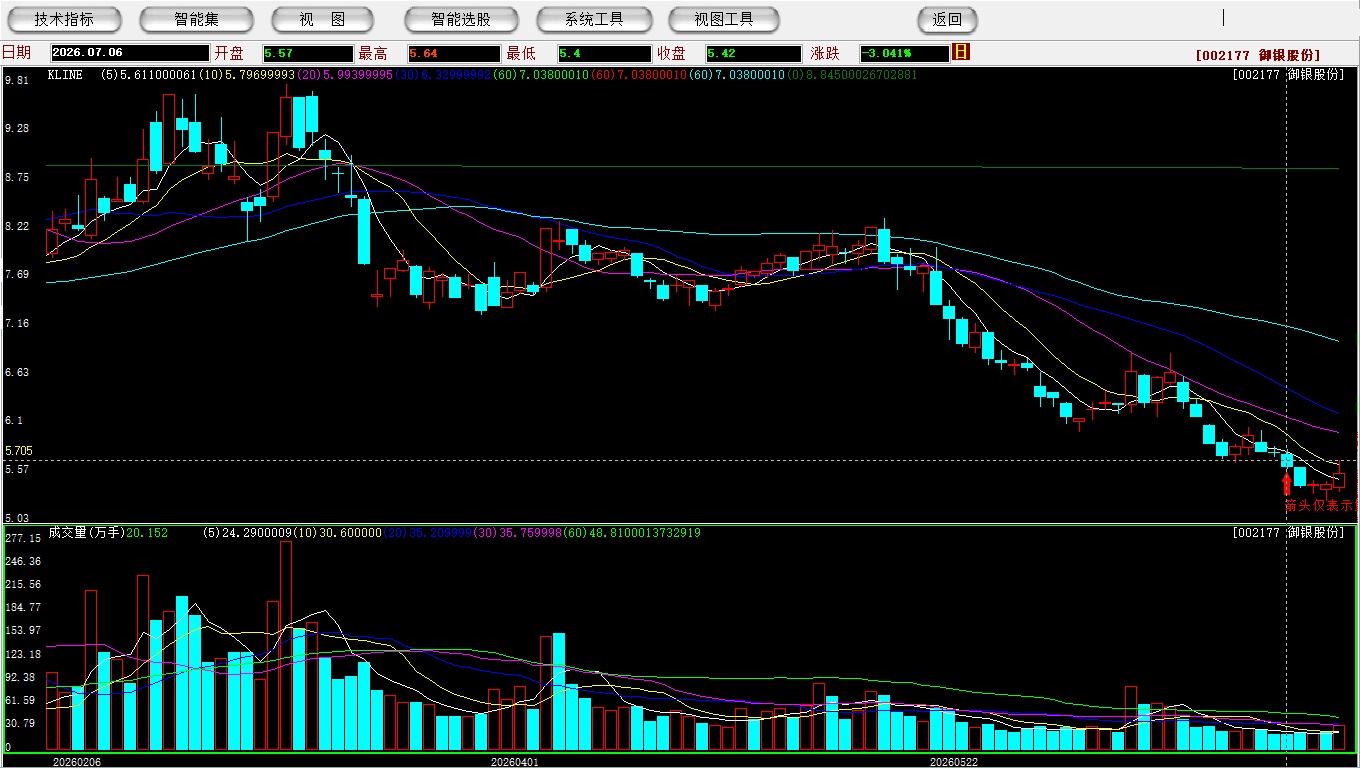Click the 系统工具 button
1360x768 pixels.
(x=594, y=20)
